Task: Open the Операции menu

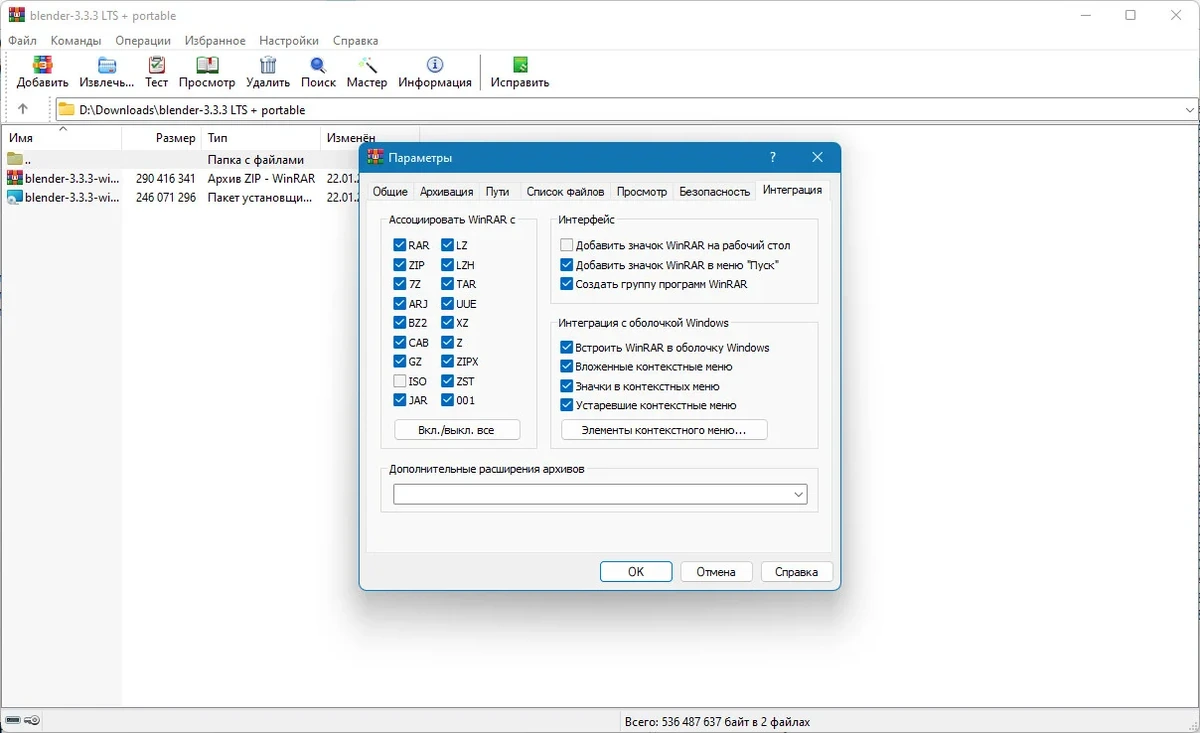Action: pos(143,41)
